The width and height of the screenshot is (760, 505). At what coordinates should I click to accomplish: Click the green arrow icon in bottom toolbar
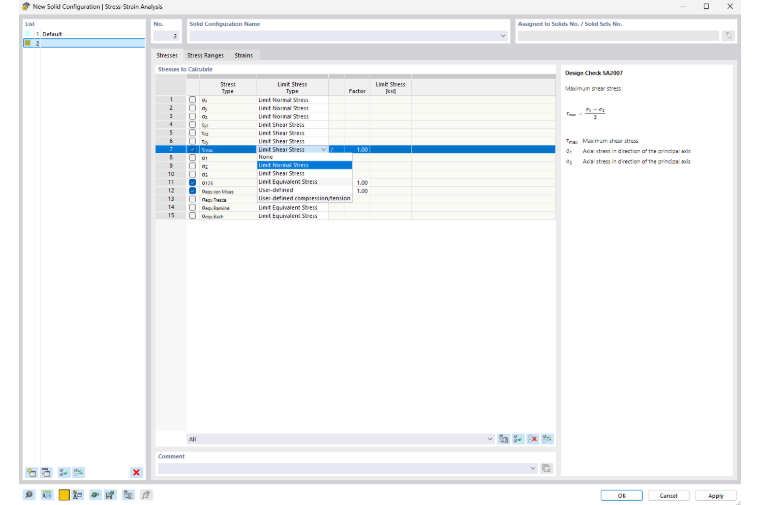point(95,495)
